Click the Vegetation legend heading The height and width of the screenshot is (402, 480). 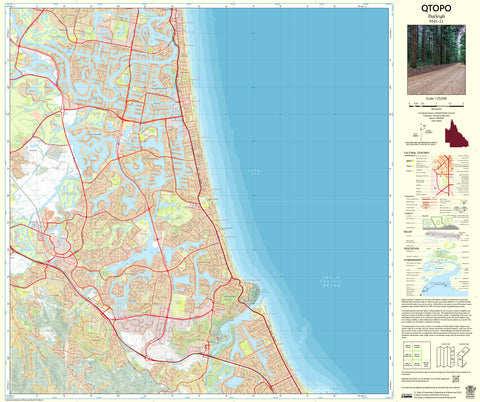(x=410, y=249)
